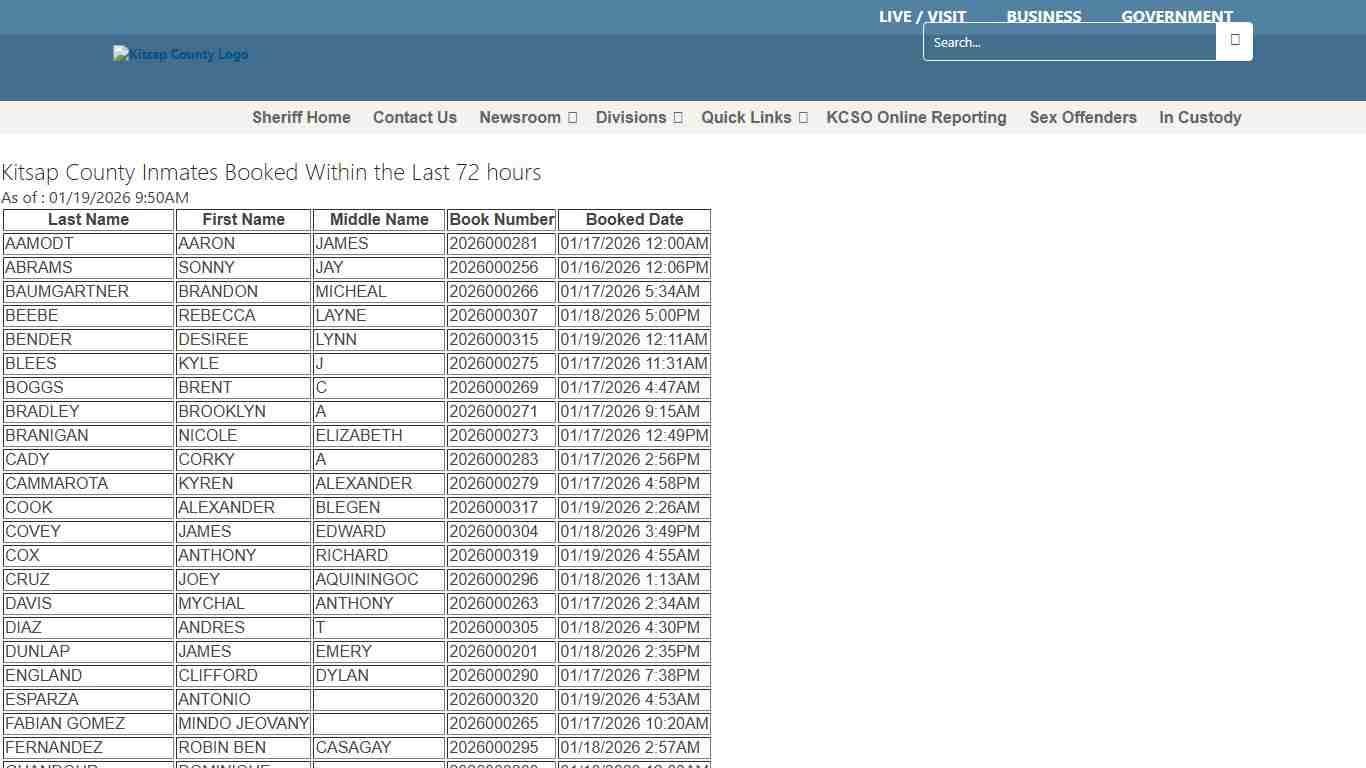Click the search magnifier icon
This screenshot has height=768, width=1366.
click(1234, 41)
